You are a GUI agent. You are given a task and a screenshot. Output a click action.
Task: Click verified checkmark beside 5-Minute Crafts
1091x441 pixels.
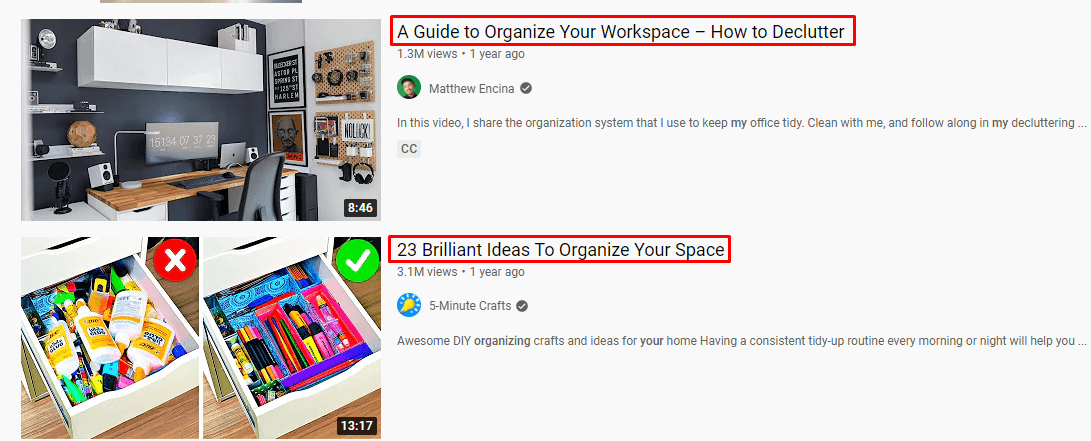522,305
